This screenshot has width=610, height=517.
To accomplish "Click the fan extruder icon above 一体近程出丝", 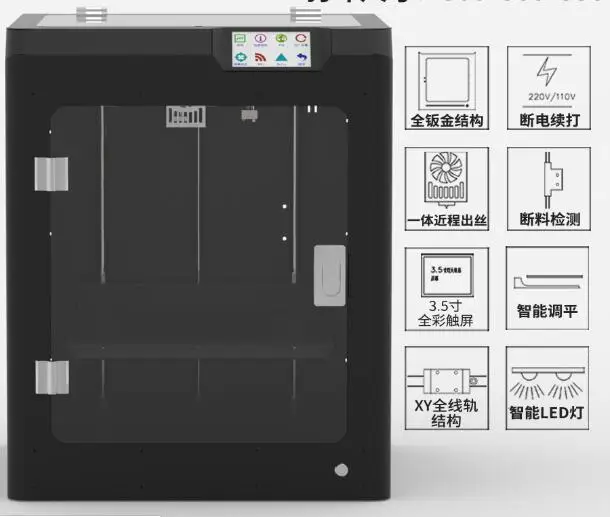I will [446, 179].
